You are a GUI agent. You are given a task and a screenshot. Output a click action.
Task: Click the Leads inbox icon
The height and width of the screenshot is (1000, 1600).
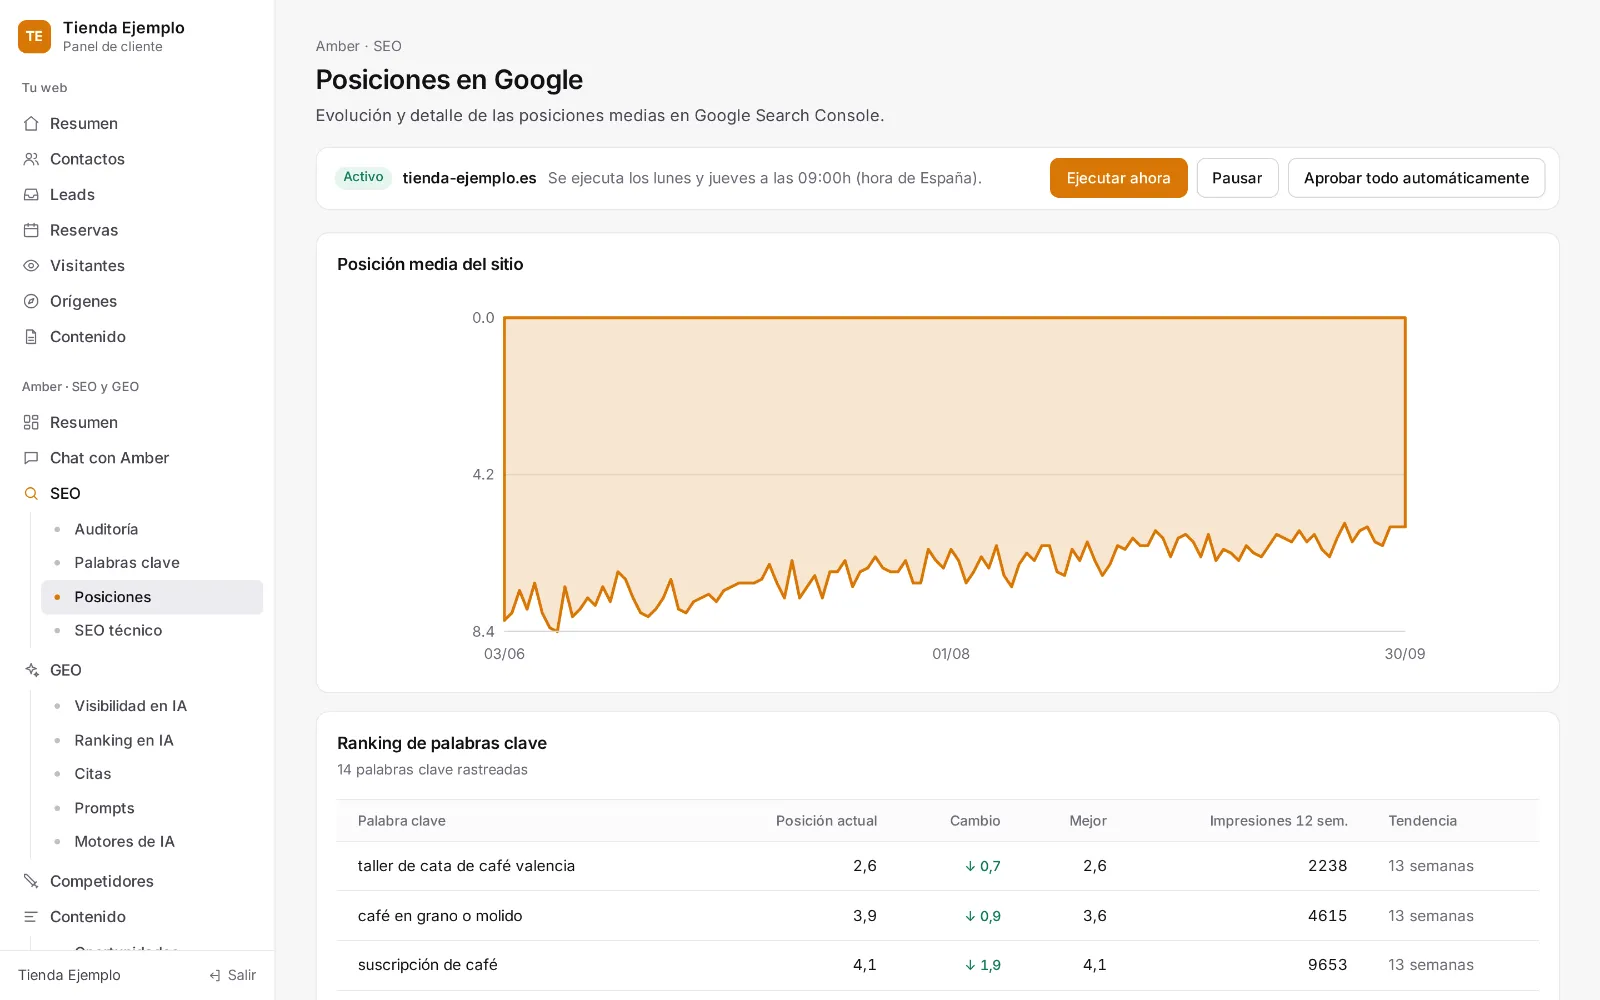pos(31,195)
